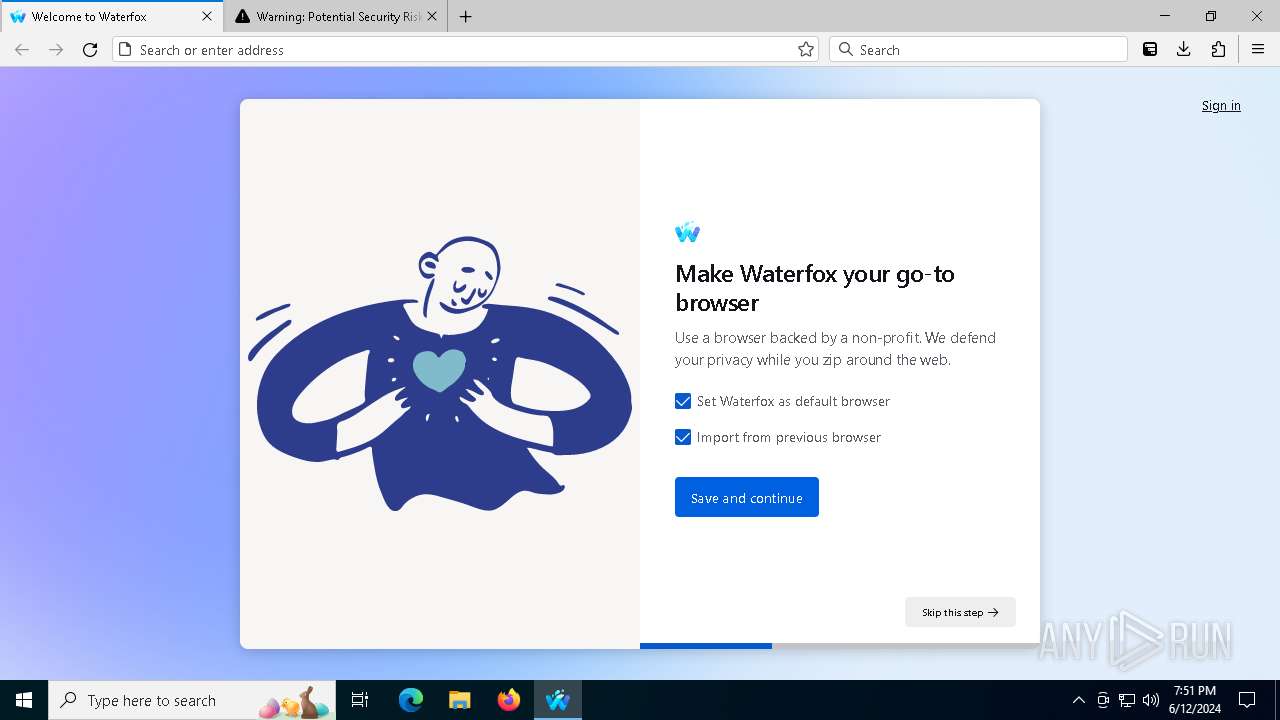Go forward with the forward arrow
Viewport: 1280px width, 720px height.
click(56, 50)
